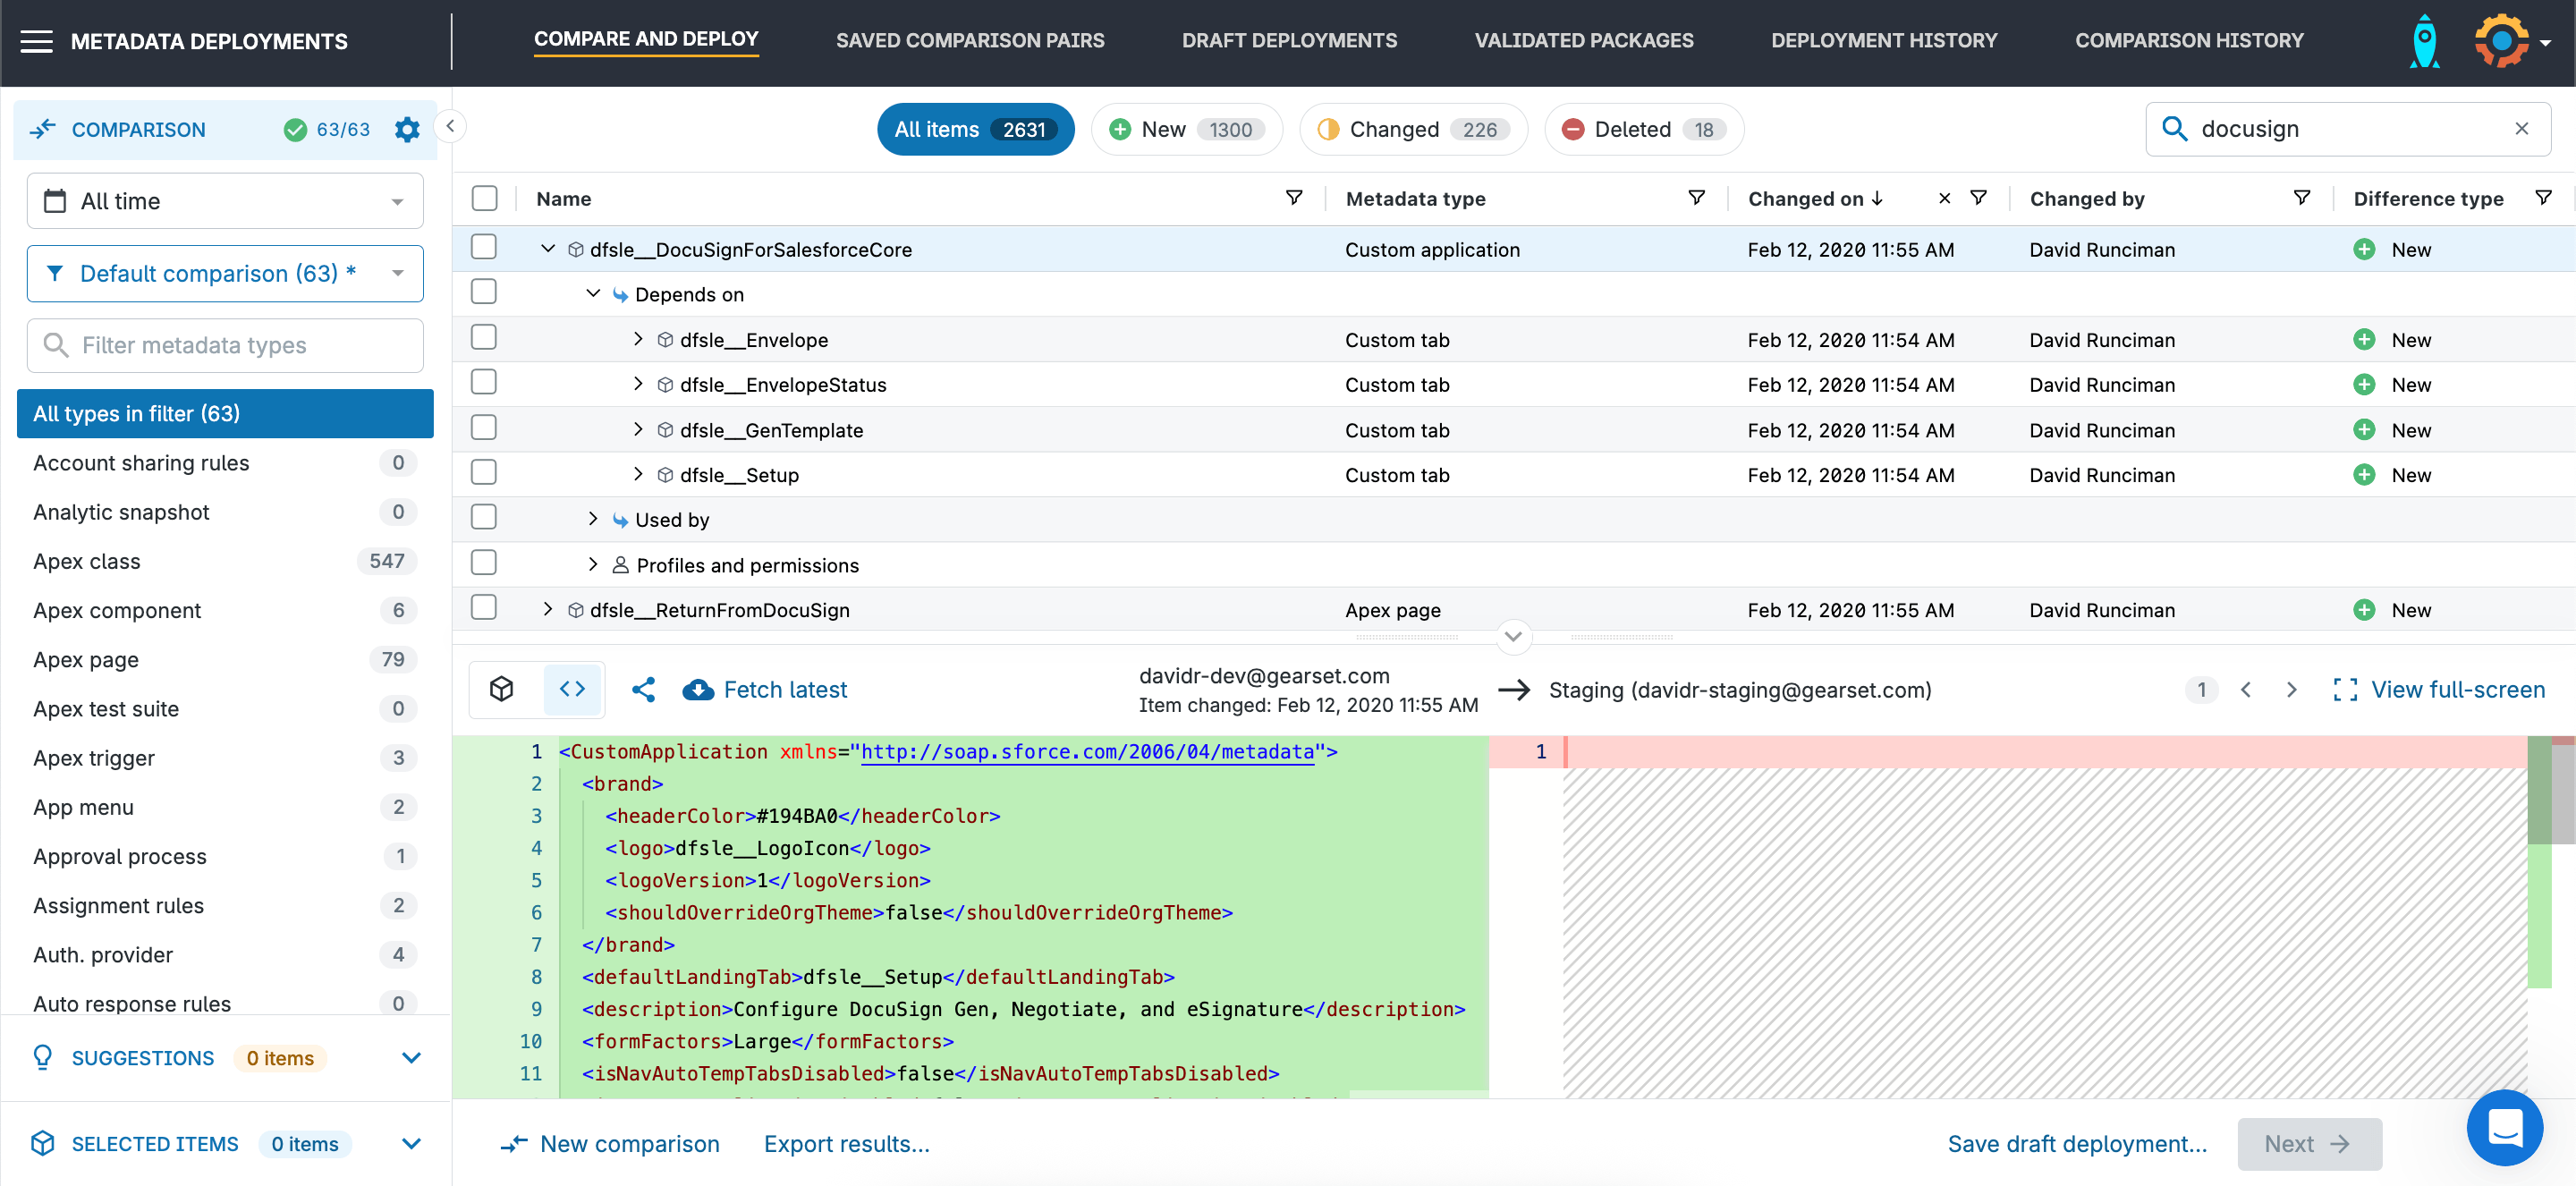Filter the Name column

[x=1294, y=198]
